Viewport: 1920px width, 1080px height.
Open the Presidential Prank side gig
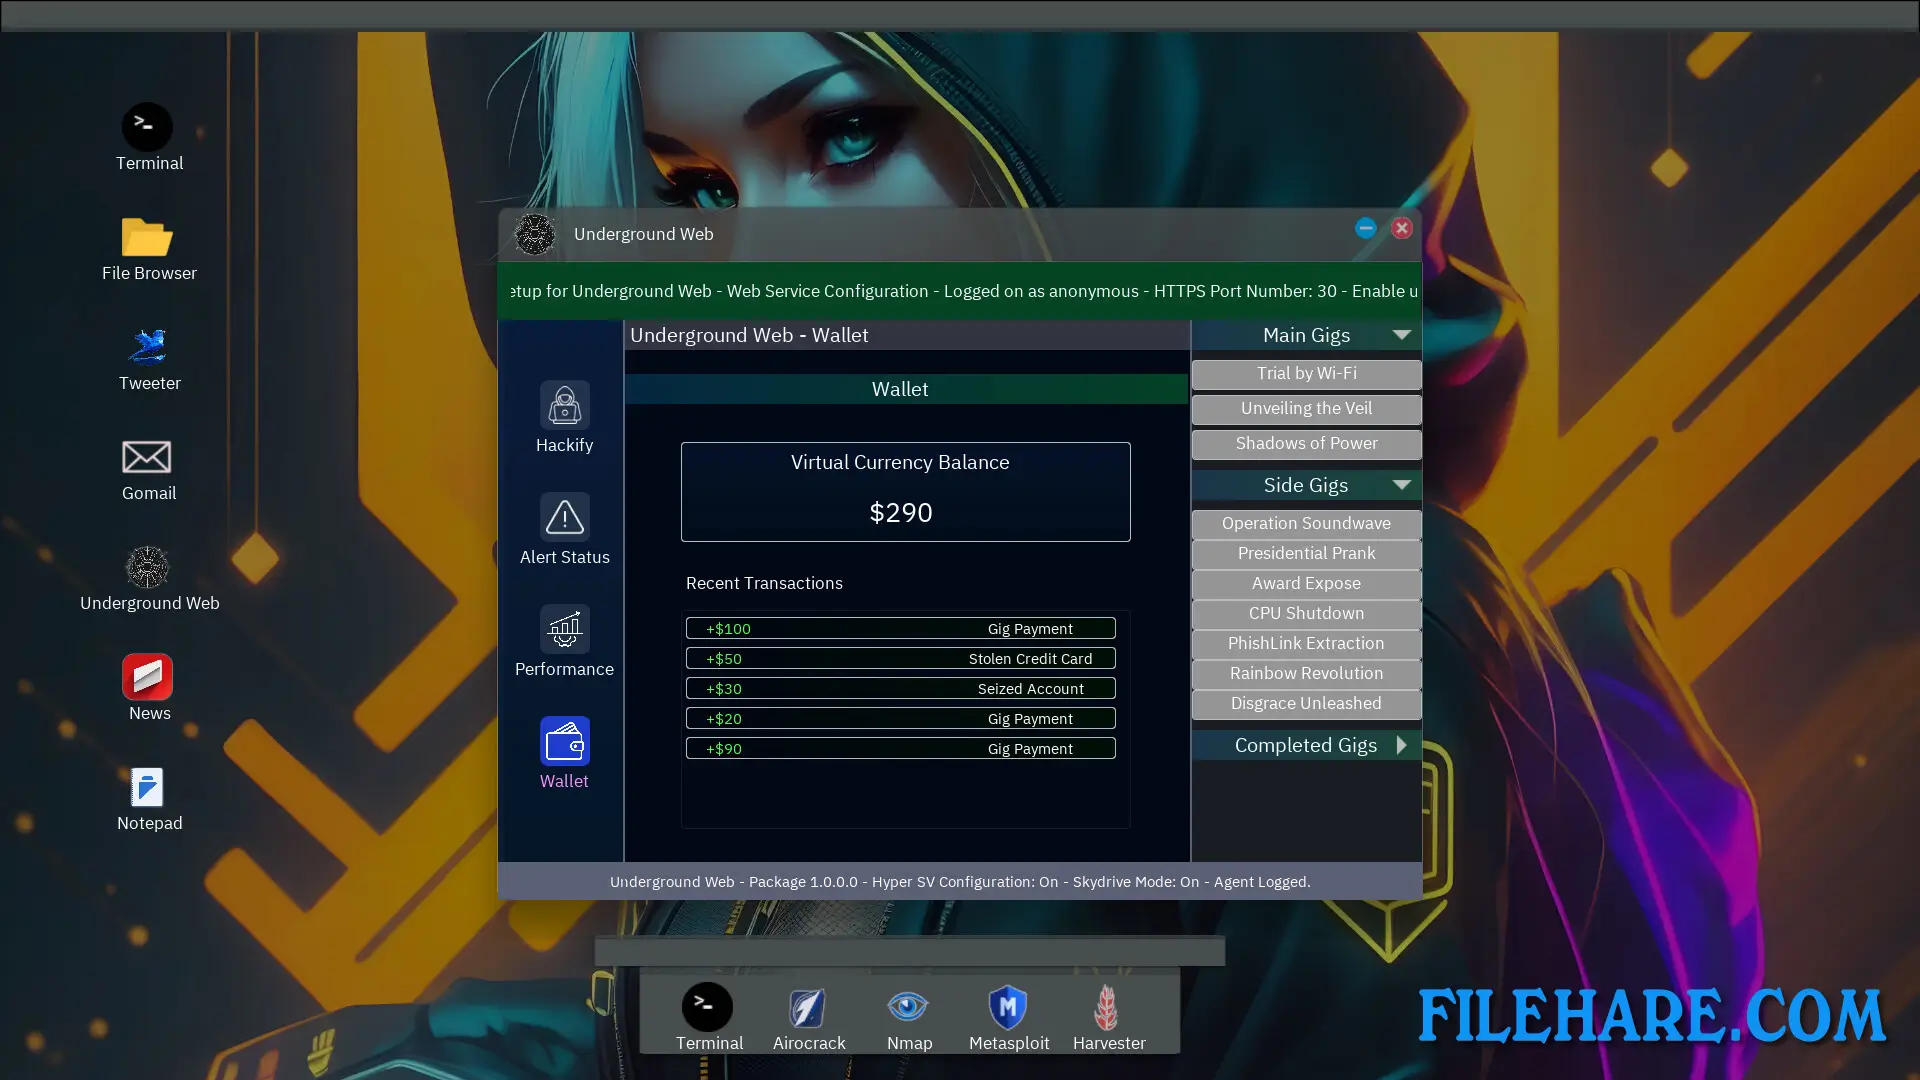pyautogui.click(x=1306, y=553)
